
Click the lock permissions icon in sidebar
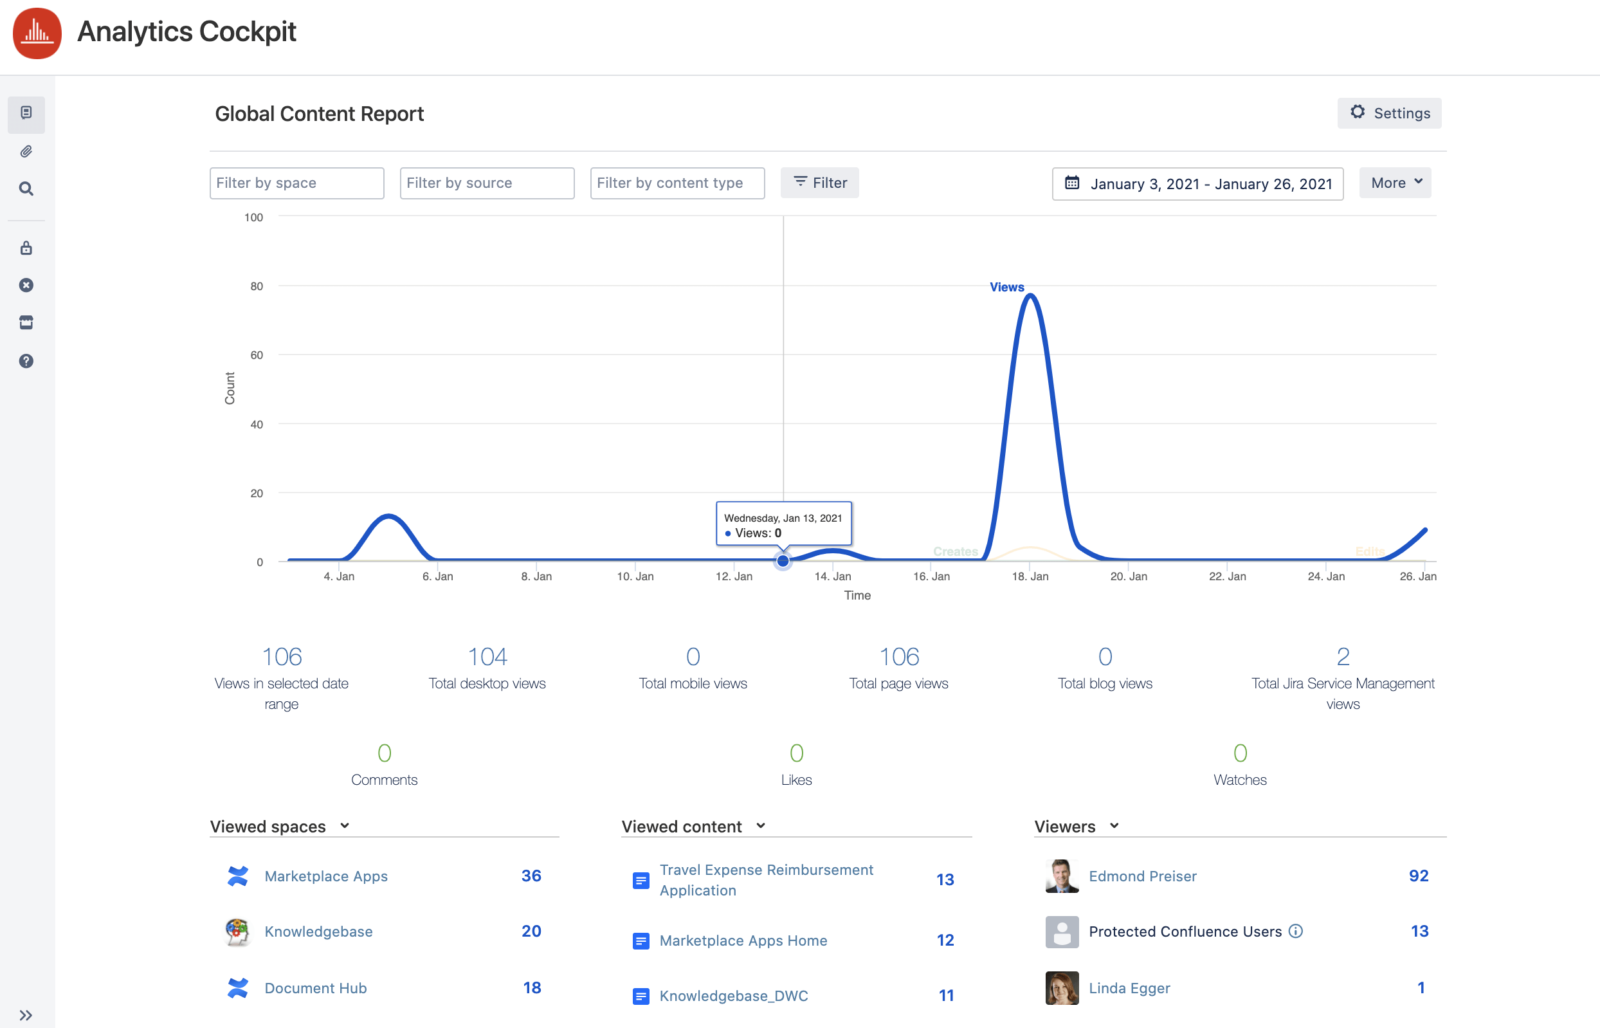(26, 247)
